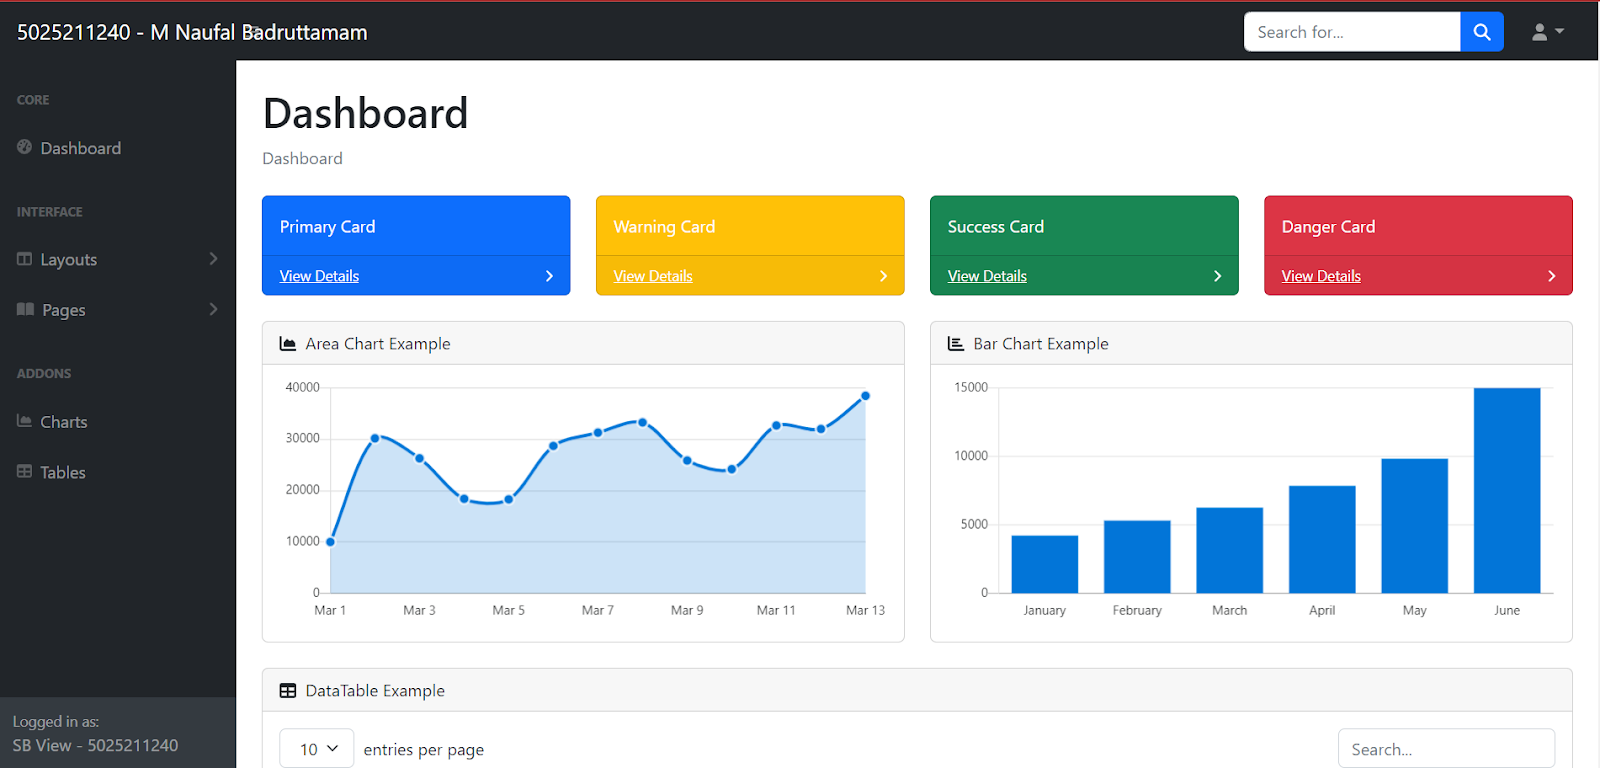Click the Warning Card title text
This screenshot has height=768, width=1600.
[x=664, y=227]
